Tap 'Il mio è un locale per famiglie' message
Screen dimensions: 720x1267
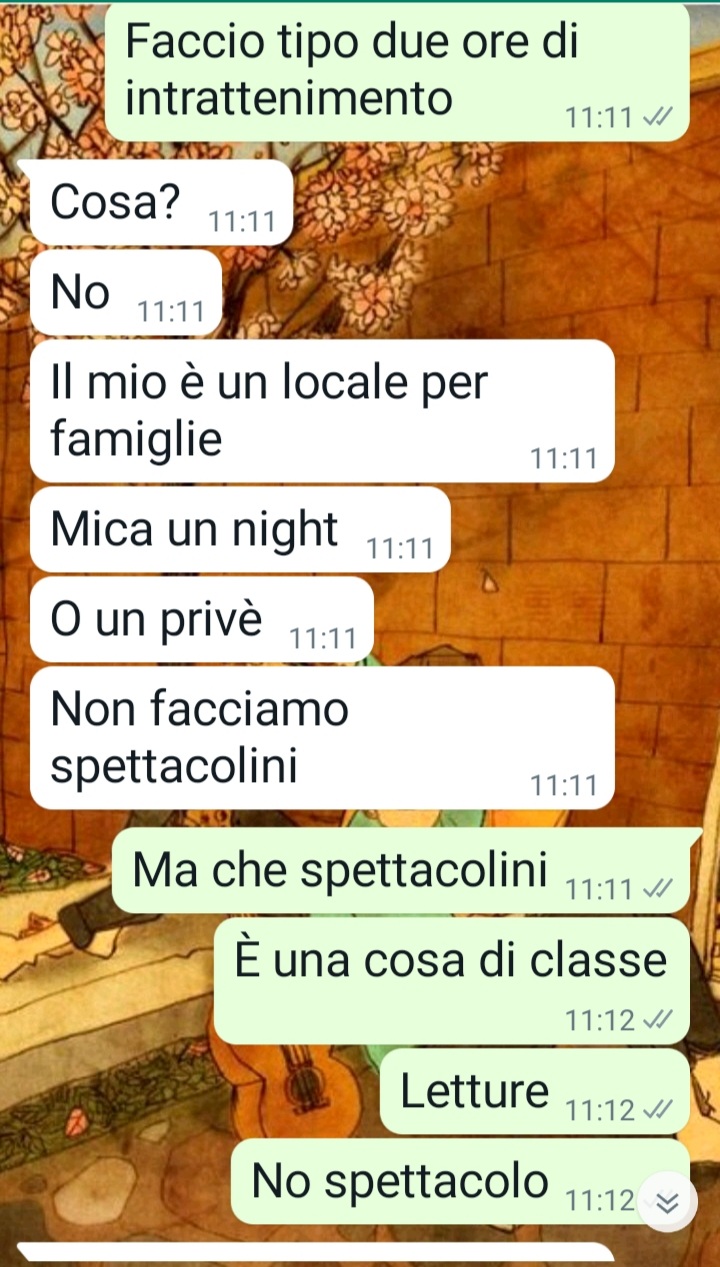tap(322, 411)
